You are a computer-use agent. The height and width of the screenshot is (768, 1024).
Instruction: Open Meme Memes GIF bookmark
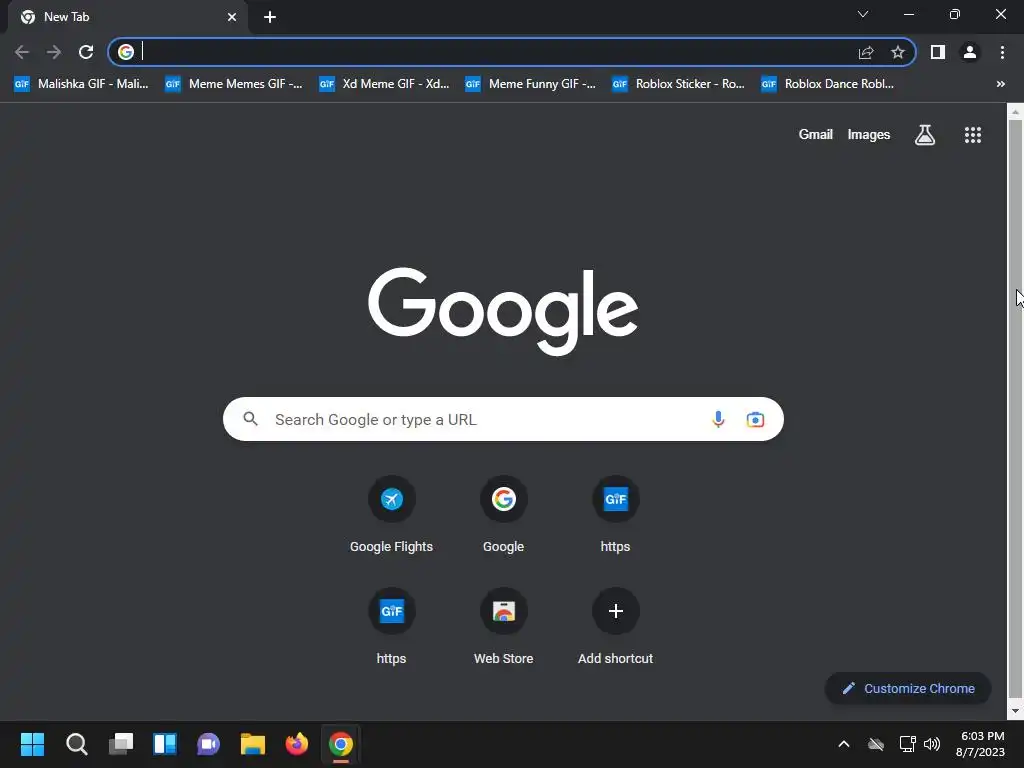tap(234, 84)
